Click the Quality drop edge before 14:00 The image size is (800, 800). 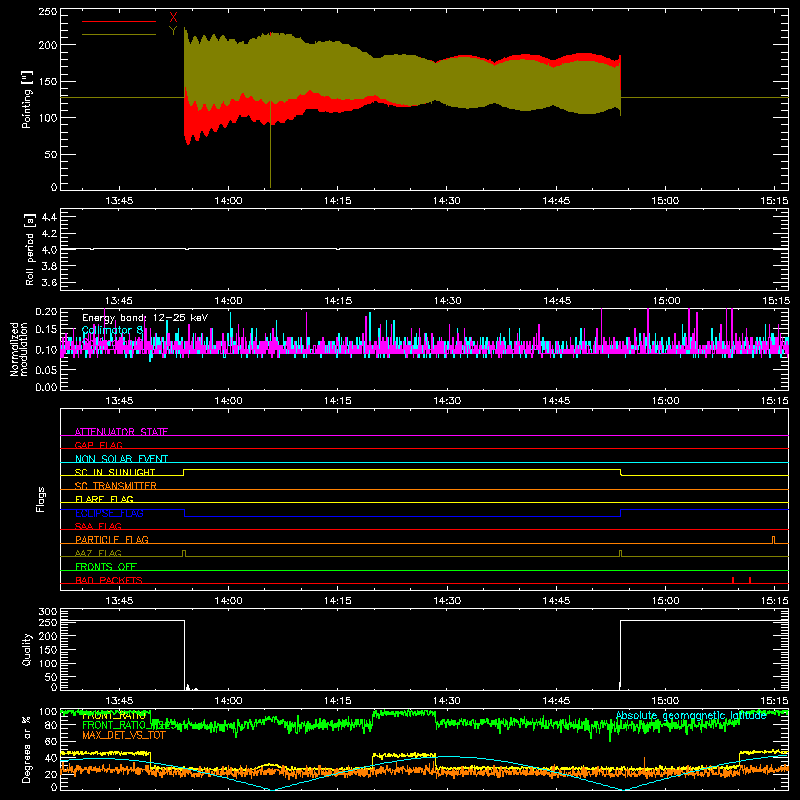pos(184,655)
